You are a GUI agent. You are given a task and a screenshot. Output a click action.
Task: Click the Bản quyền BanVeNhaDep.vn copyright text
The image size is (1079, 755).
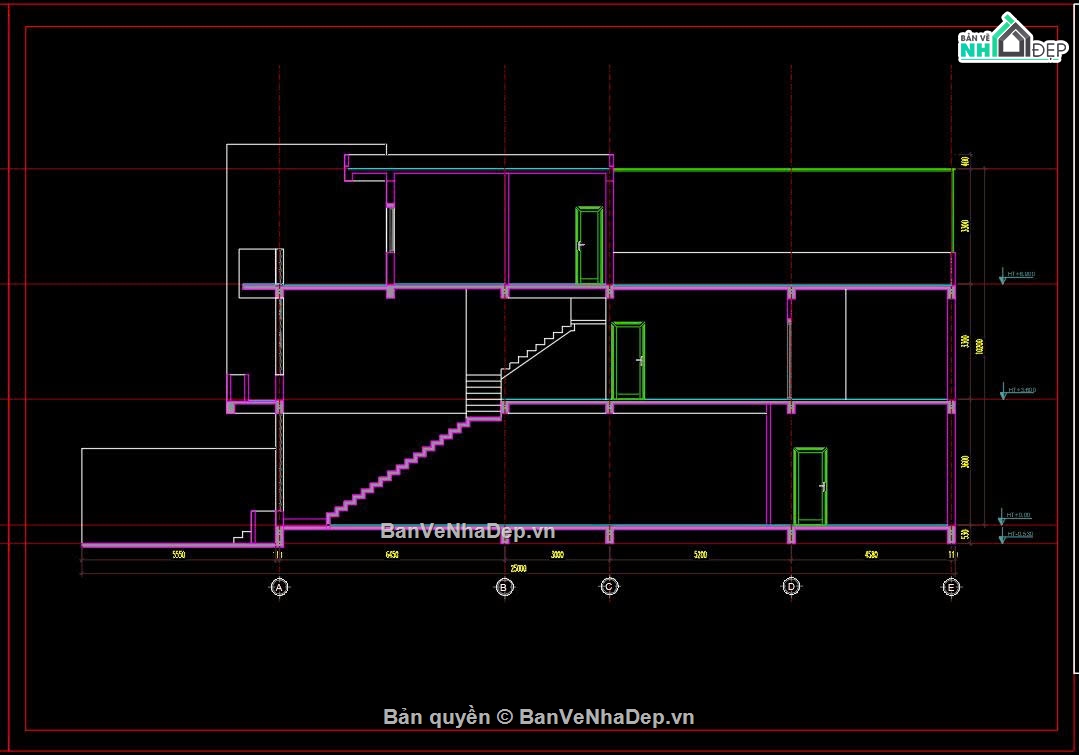pyautogui.click(x=538, y=717)
